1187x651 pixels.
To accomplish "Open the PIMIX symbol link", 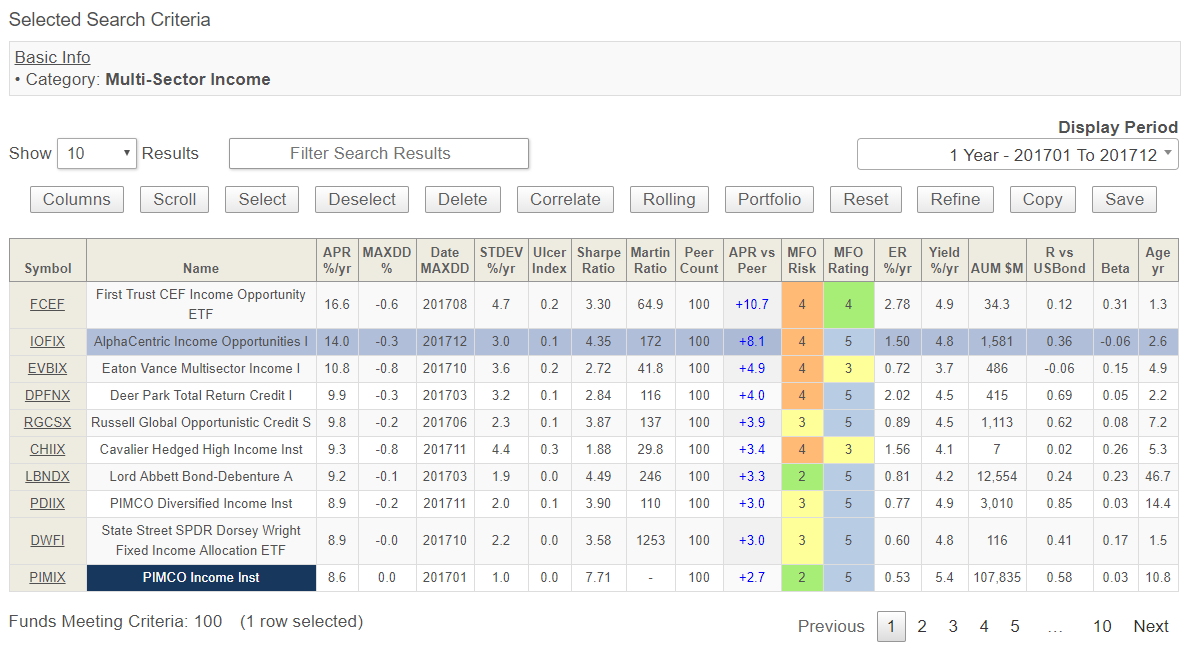I will [48, 577].
